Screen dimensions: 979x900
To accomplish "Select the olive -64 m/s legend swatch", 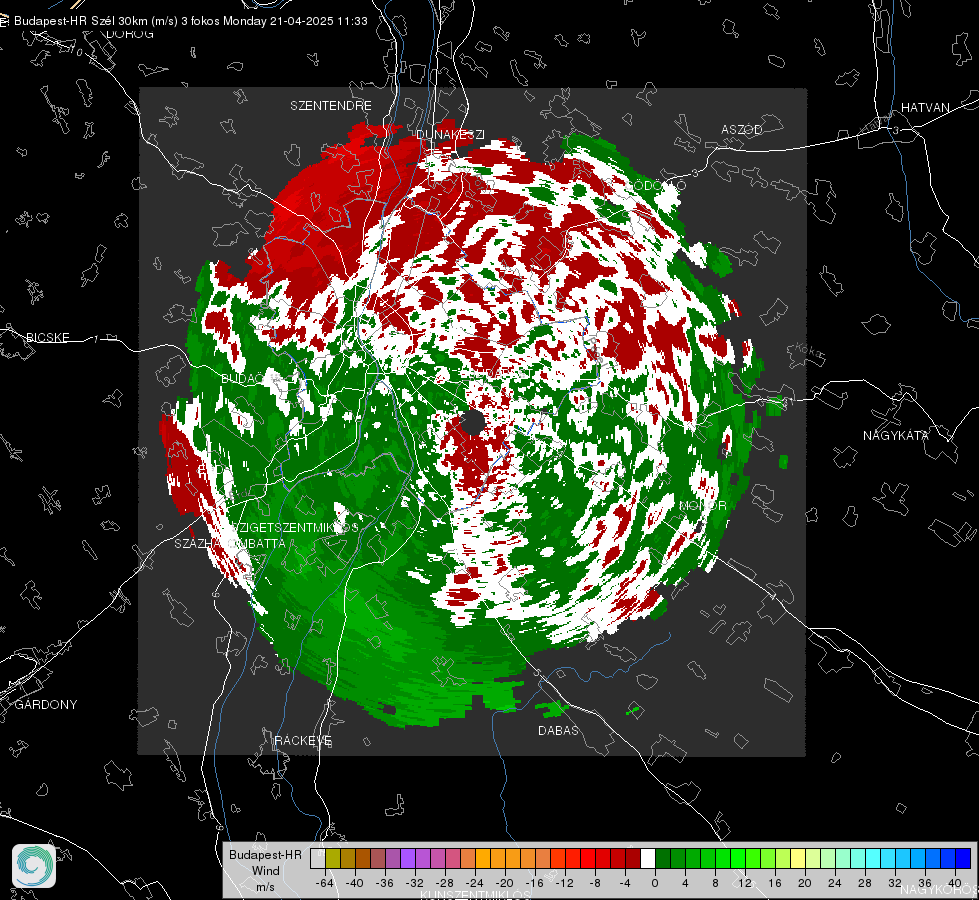I will [332, 858].
